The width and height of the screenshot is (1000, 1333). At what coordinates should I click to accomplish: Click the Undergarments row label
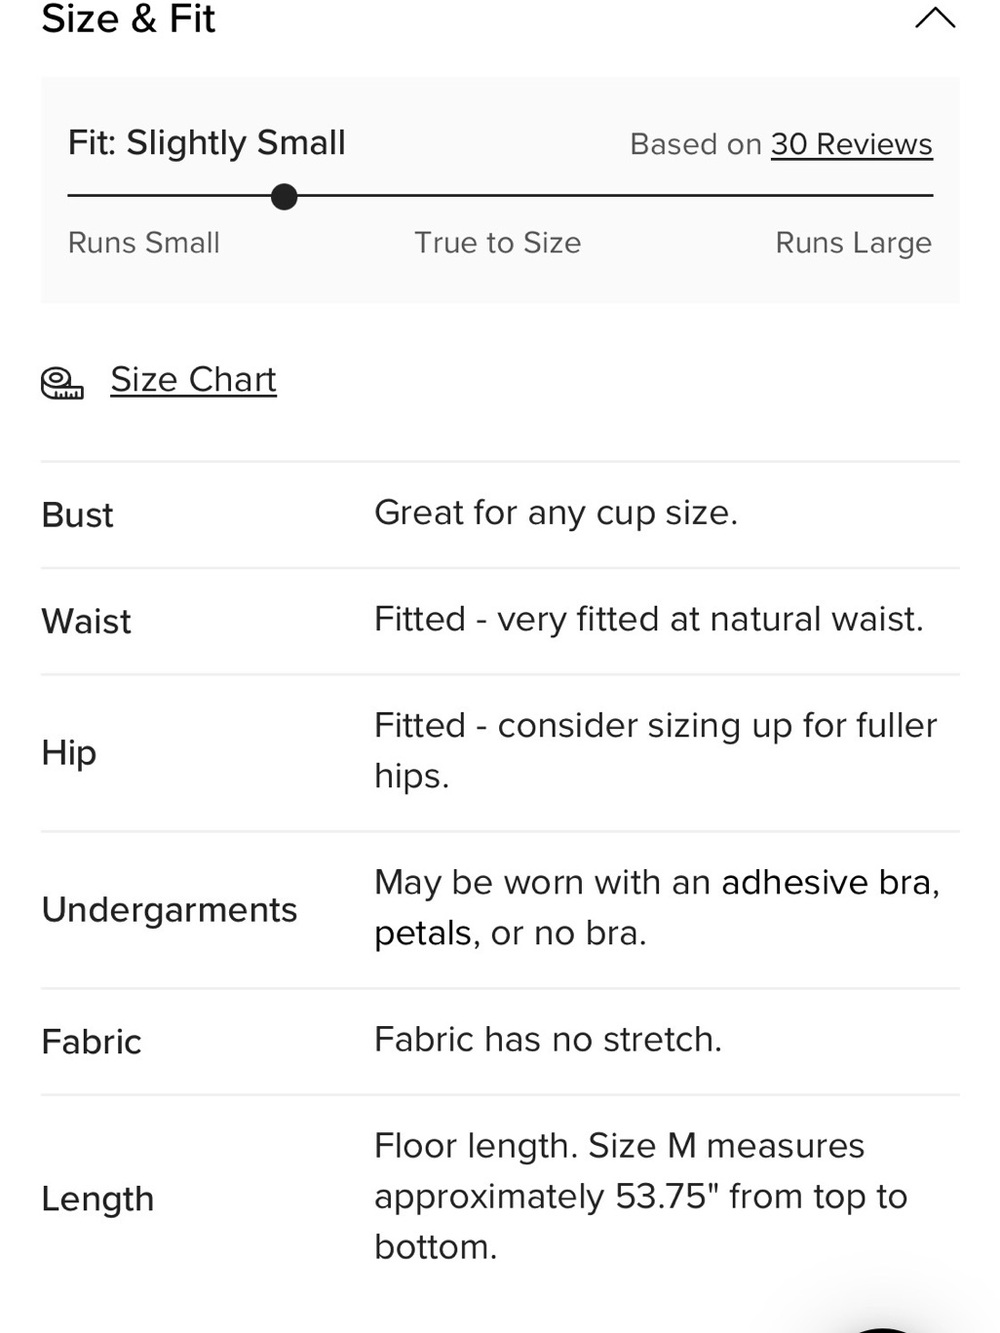pyautogui.click(x=169, y=910)
